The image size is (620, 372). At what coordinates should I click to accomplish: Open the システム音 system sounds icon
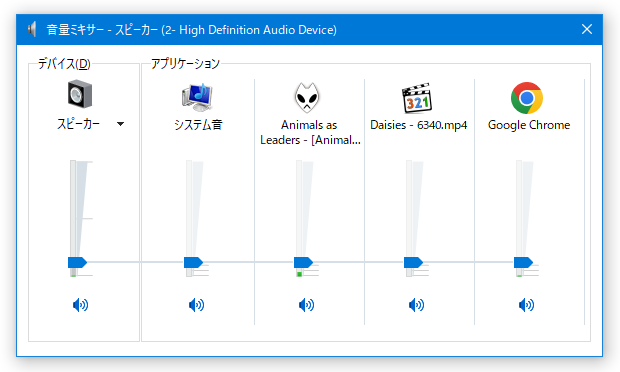tap(197, 97)
